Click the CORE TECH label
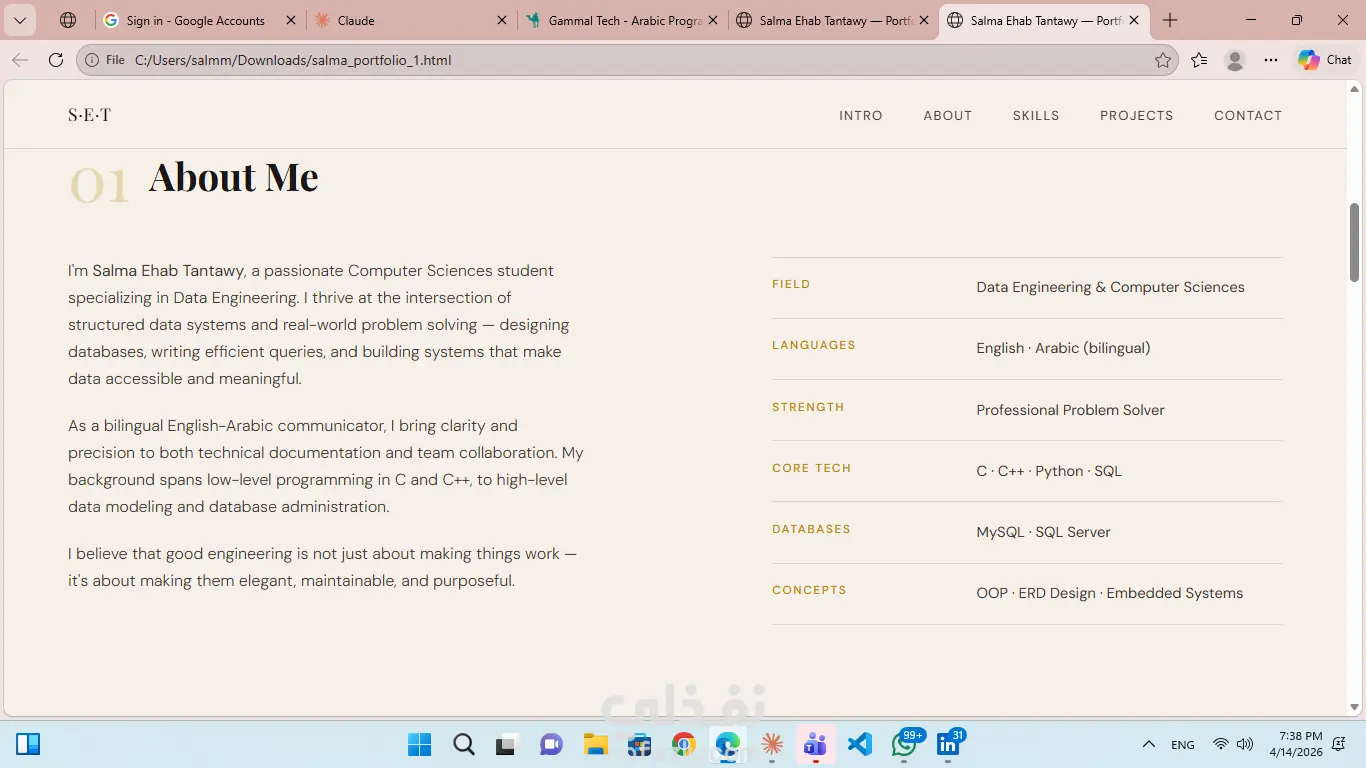 click(811, 468)
